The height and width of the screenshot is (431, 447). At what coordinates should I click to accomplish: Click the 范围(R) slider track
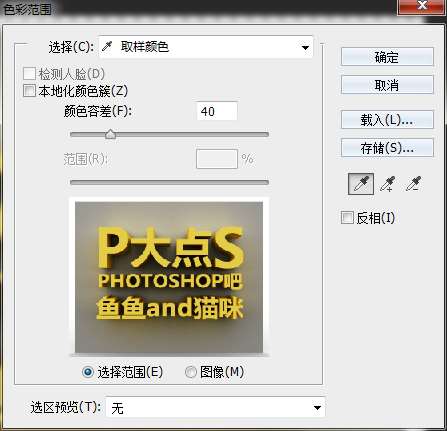(x=169, y=182)
